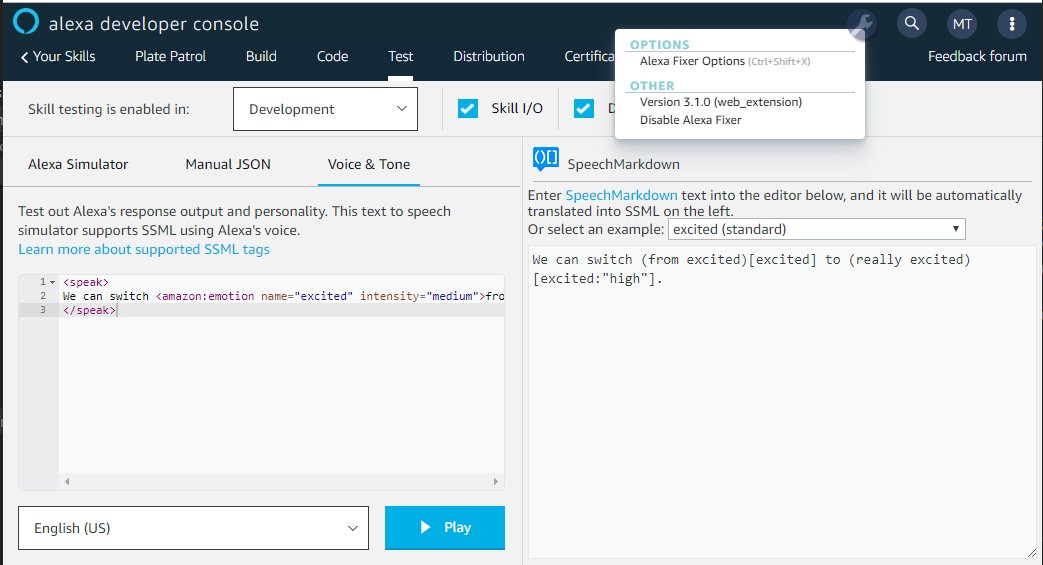Open the excited (standard) example dropdown
The image size is (1043, 565).
click(817, 229)
